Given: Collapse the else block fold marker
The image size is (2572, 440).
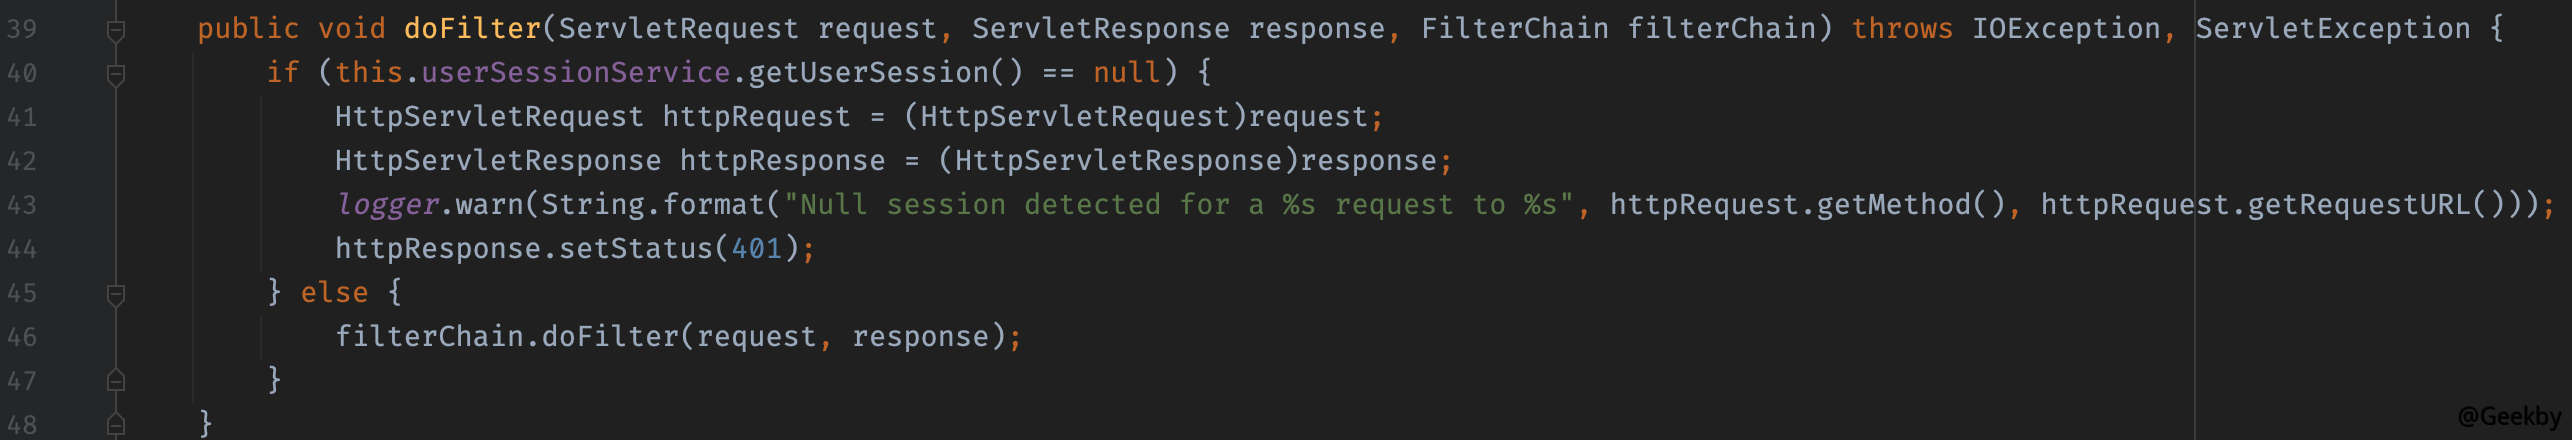Looking at the screenshot, I should pyautogui.click(x=116, y=294).
